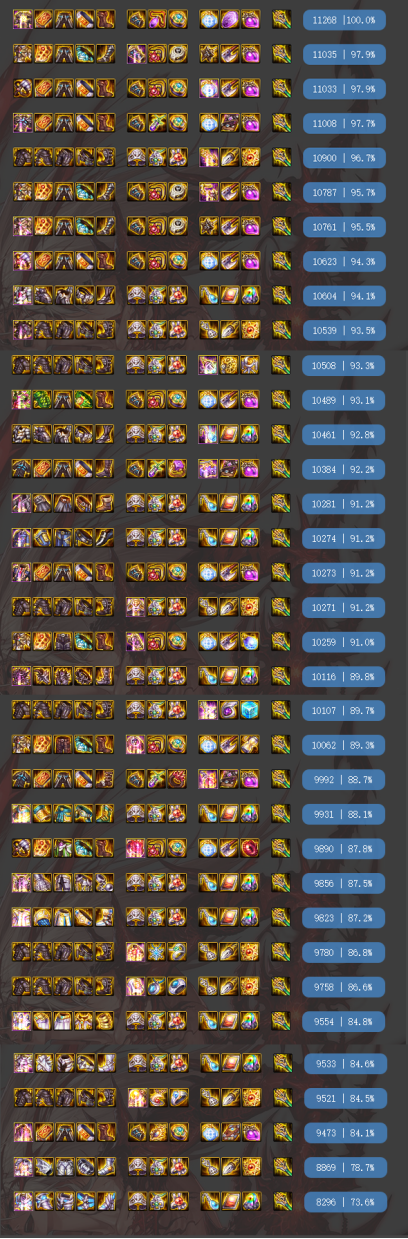Click the weapon icon beside the 10900 score

click(281, 157)
